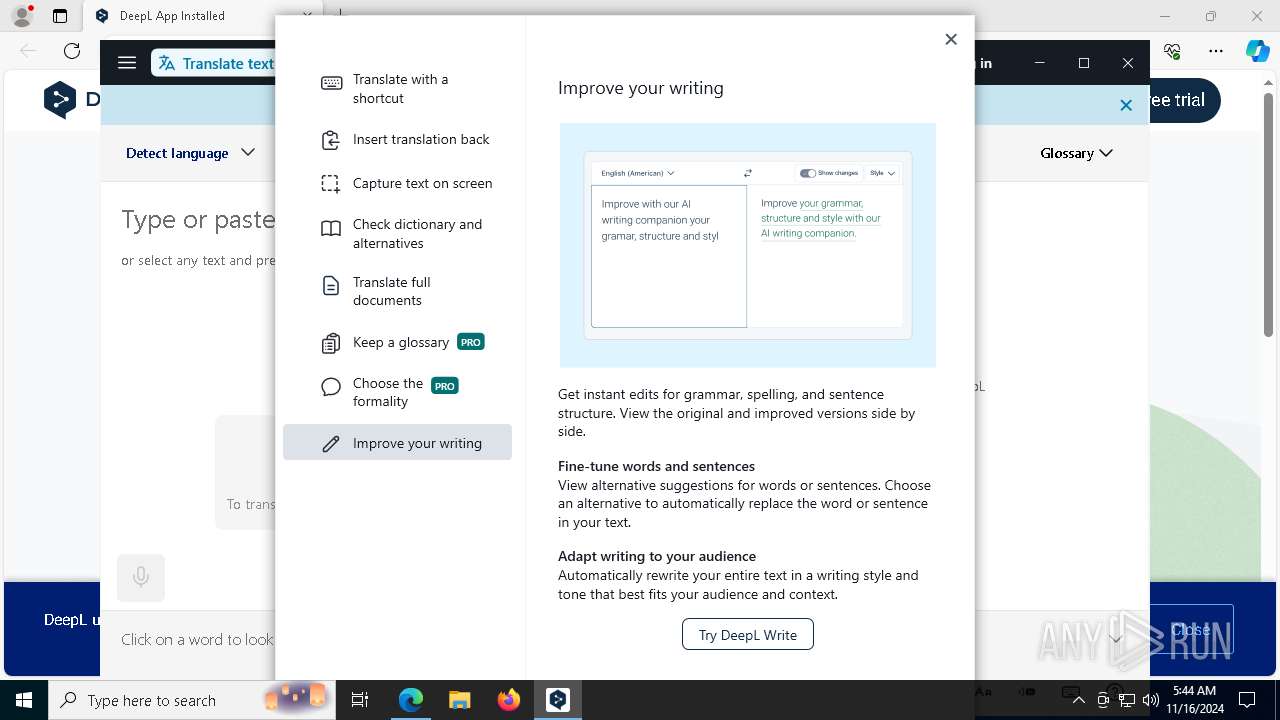Click the taskbar search box
The width and height of the screenshot is (1280, 720).
[x=193, y=700]
